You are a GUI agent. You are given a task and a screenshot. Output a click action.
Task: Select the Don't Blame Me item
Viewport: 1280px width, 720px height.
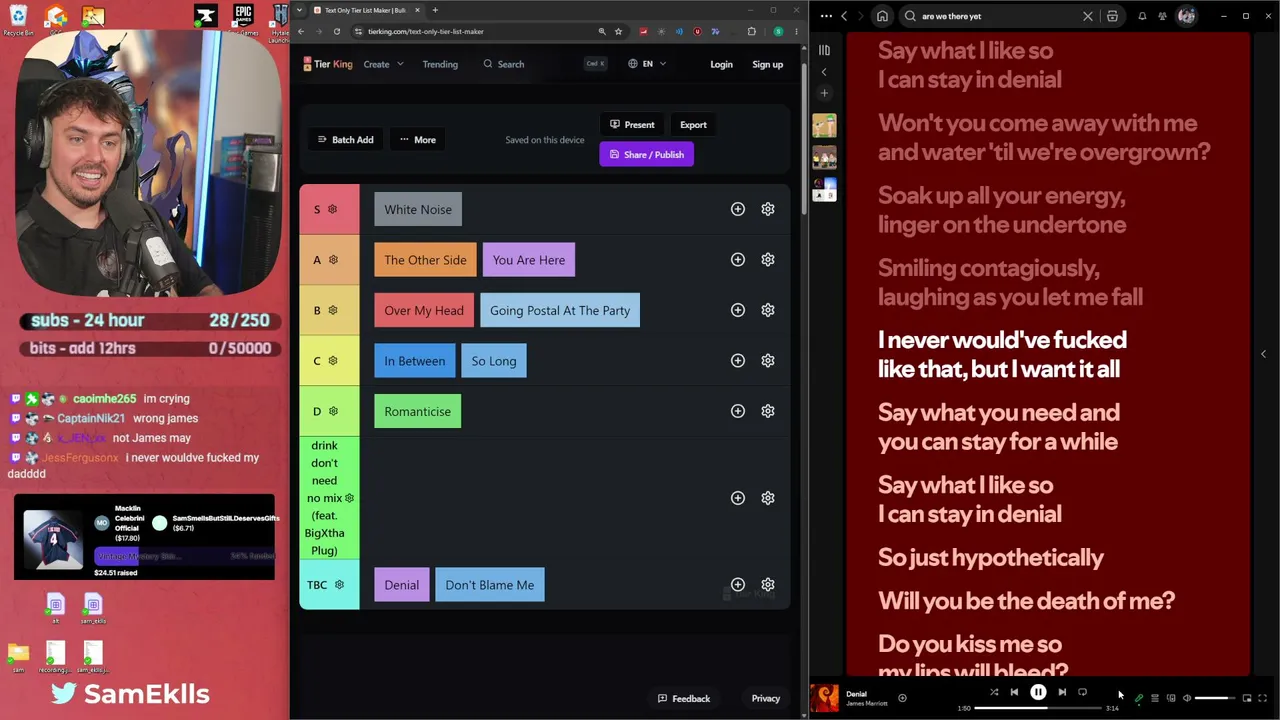pyautogui.click(x=490, y=585)
